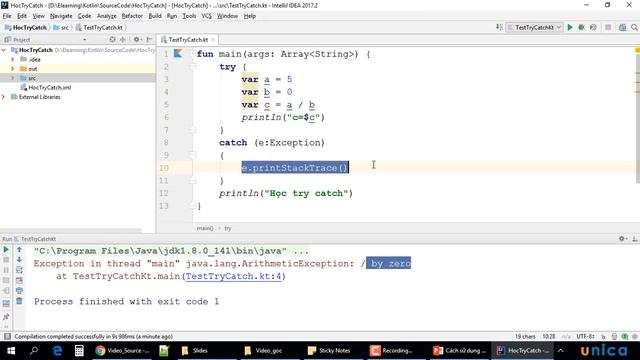Screen dimensions: 640x360
Task: Click the Run panel pause output icon
Action: [6, 270]
